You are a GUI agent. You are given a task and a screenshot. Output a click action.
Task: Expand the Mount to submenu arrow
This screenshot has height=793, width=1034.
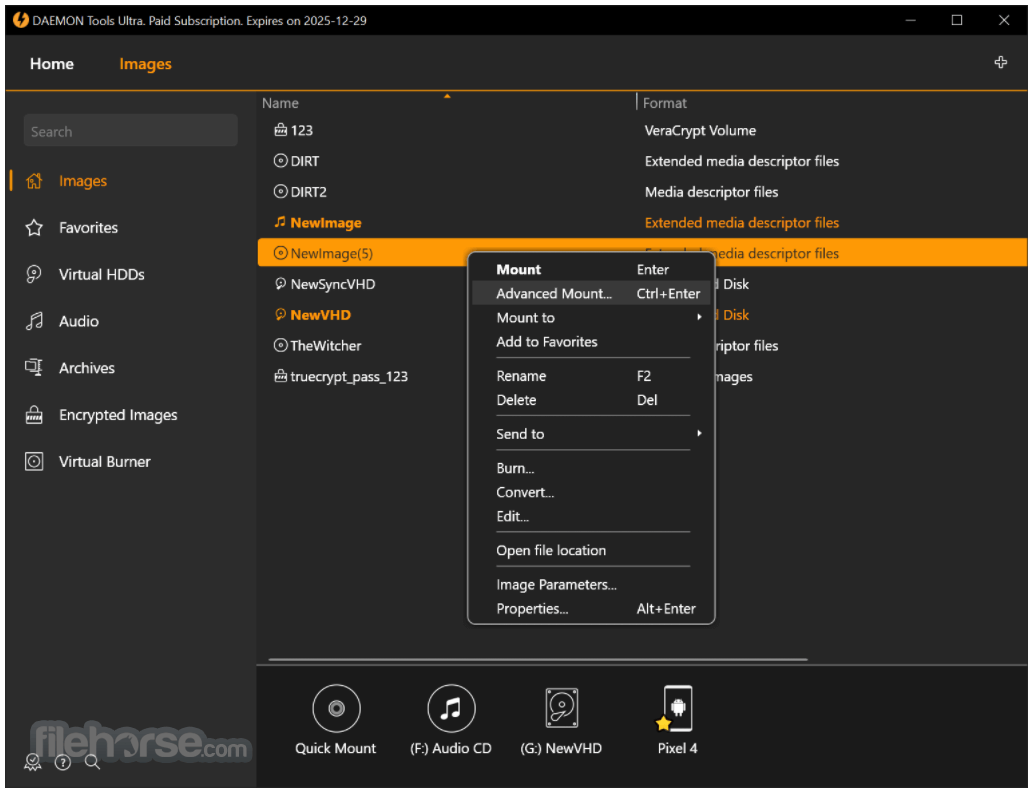point(699,318)
